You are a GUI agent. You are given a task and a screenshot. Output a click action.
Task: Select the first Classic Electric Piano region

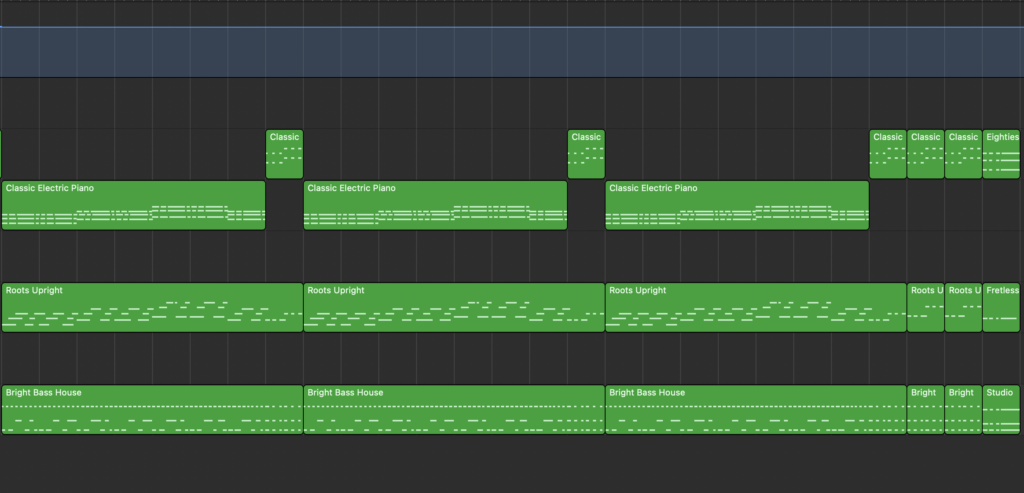click(x=133, y=206)
